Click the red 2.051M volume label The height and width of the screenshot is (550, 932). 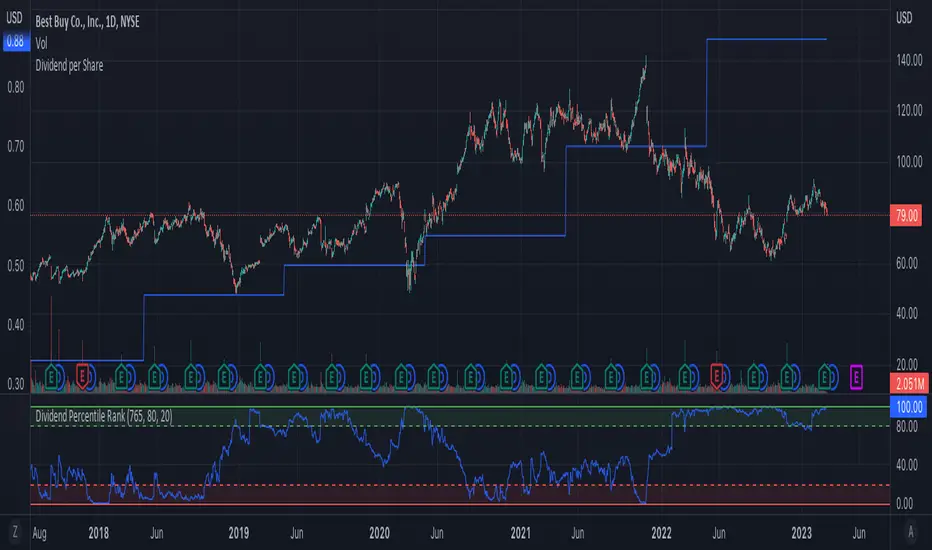coord(909,384)
